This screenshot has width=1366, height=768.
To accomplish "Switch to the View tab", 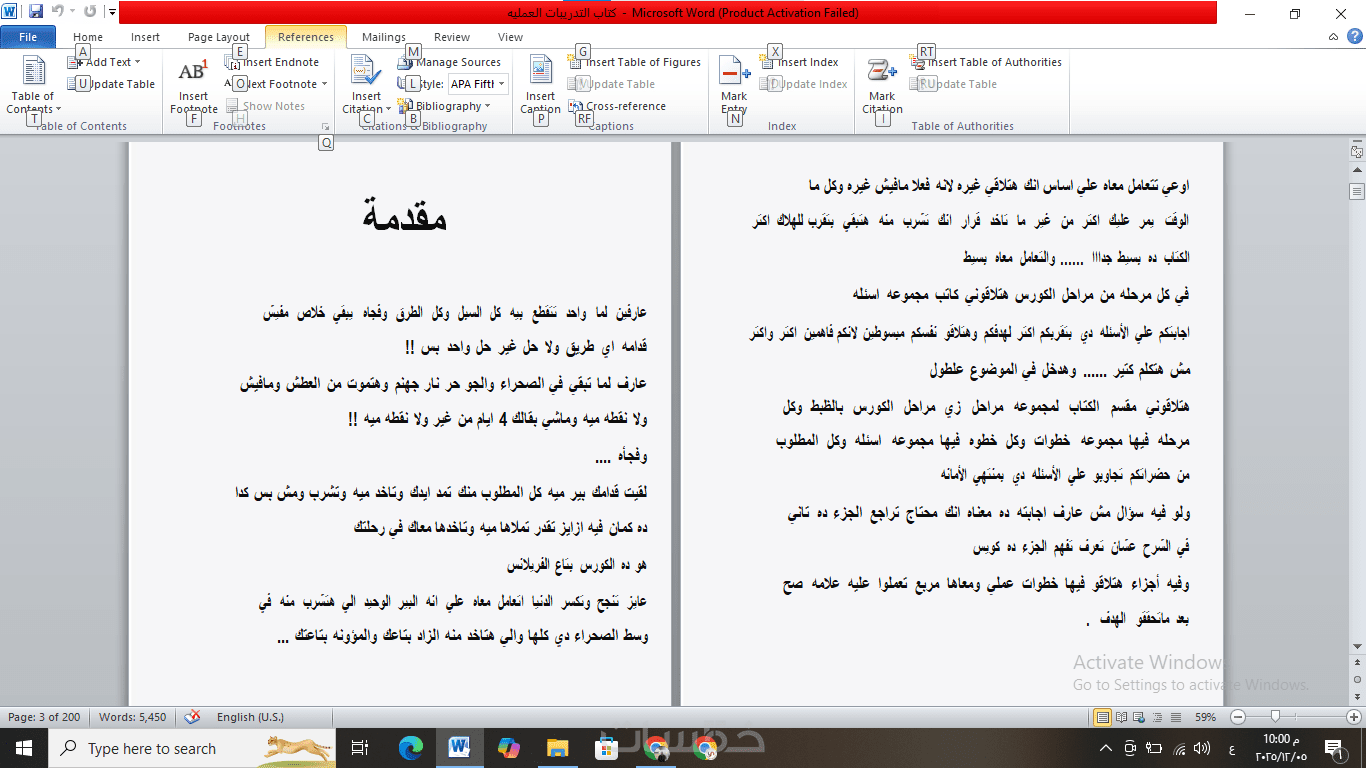I will (510, 37).
